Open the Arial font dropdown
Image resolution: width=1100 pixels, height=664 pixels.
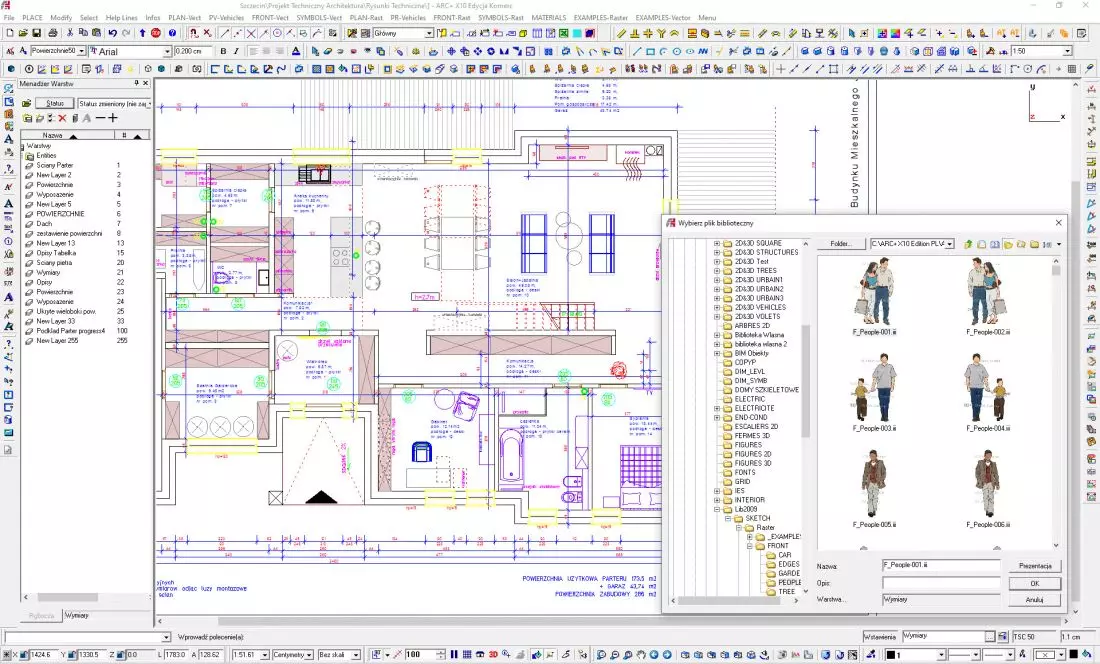pyautogui.click(x=167, y=51)
